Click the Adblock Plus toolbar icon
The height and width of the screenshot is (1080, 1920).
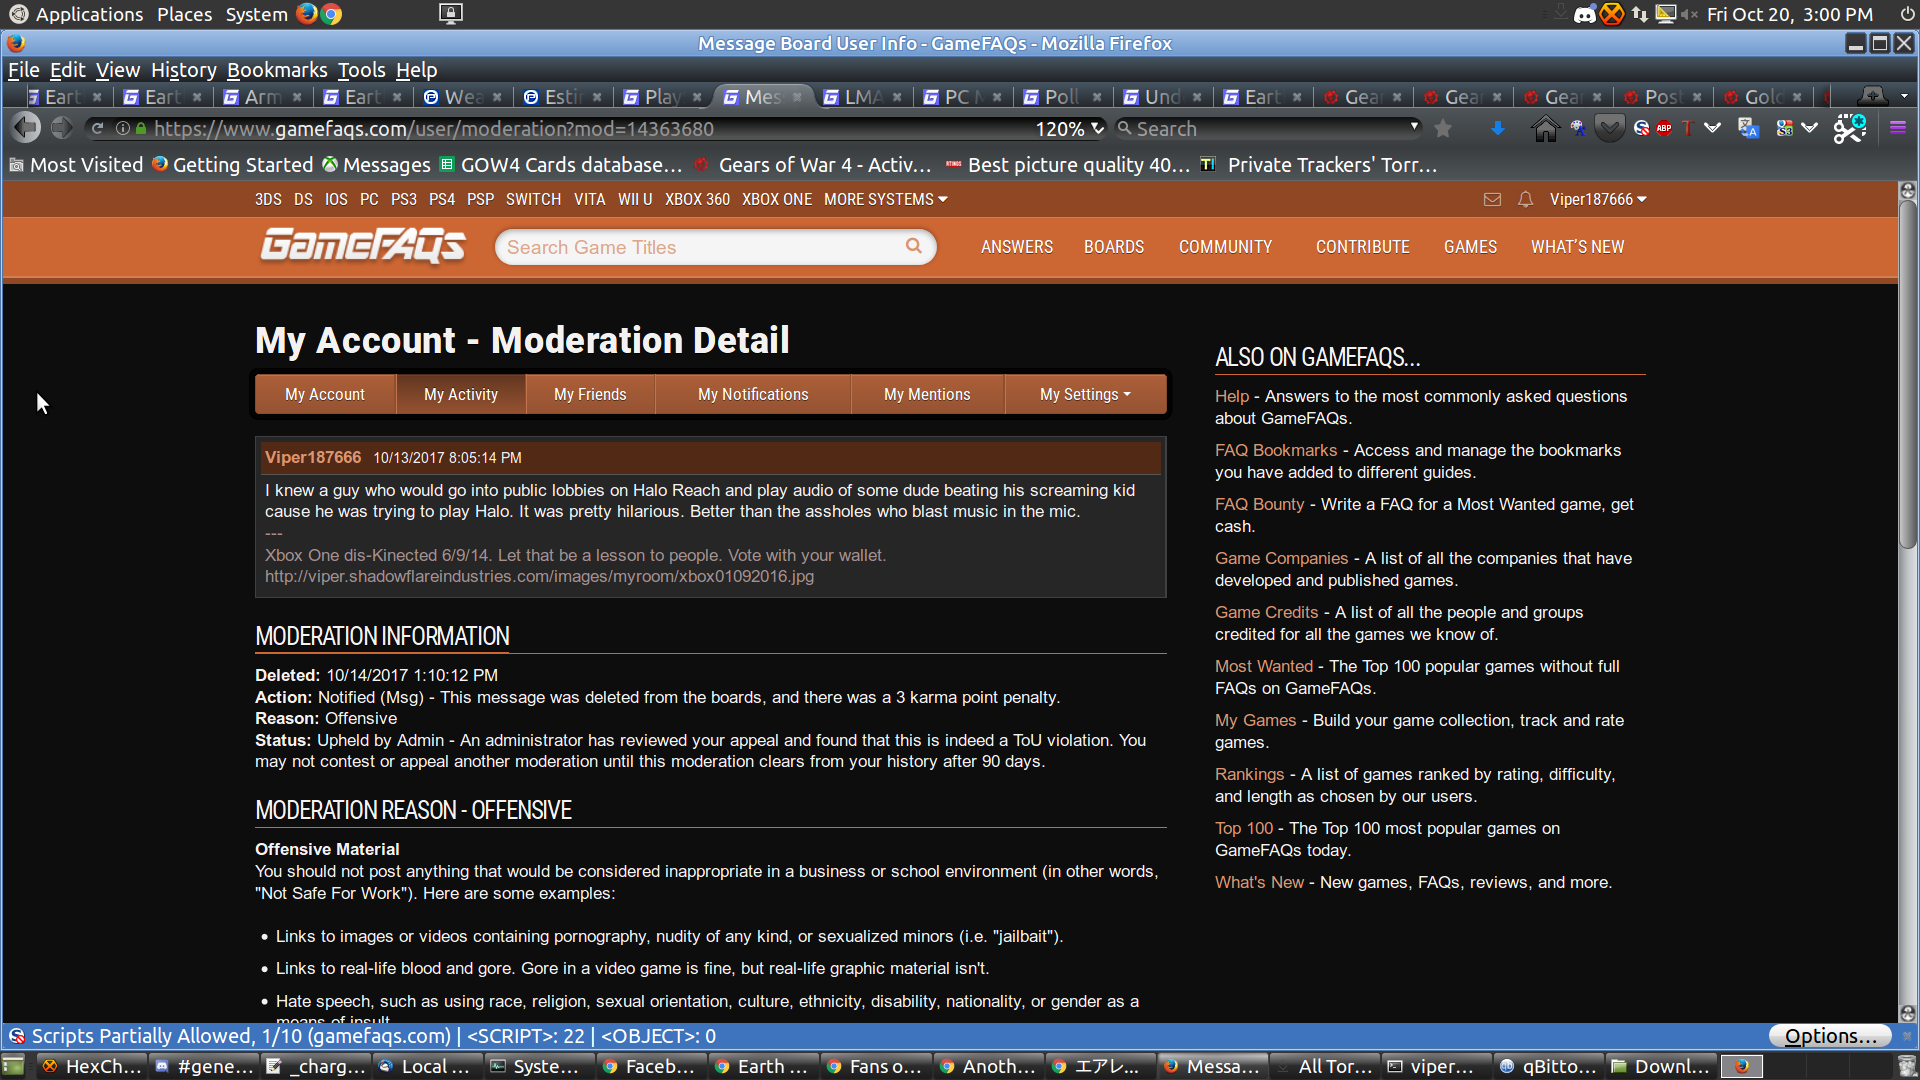click(x=1664, y=128)
